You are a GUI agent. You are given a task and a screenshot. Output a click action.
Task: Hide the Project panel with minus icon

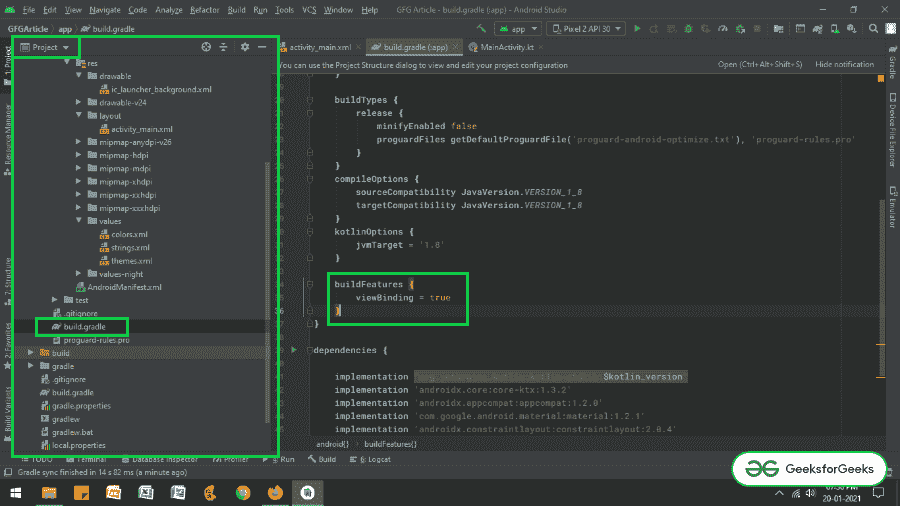click(x=262, y=47)
